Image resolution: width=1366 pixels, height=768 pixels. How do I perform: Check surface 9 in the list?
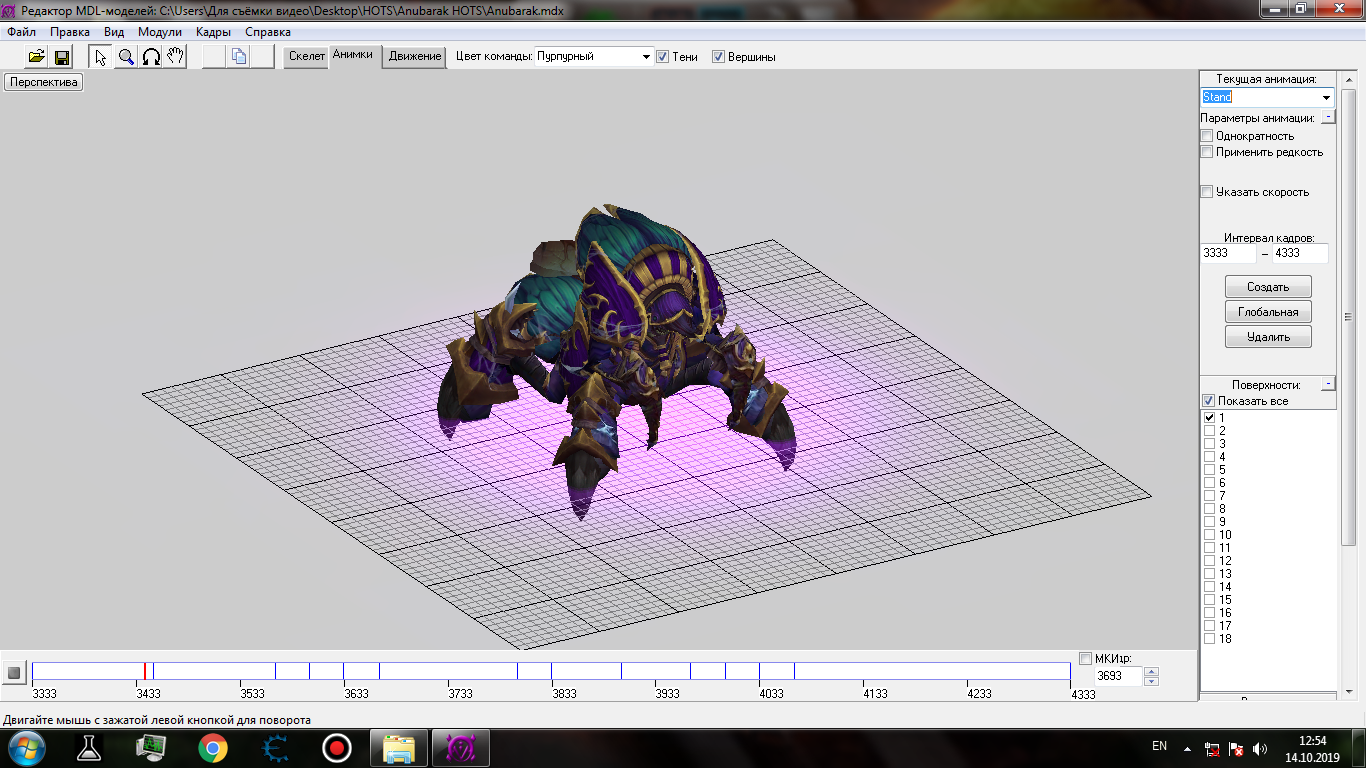click(1209, 521)
